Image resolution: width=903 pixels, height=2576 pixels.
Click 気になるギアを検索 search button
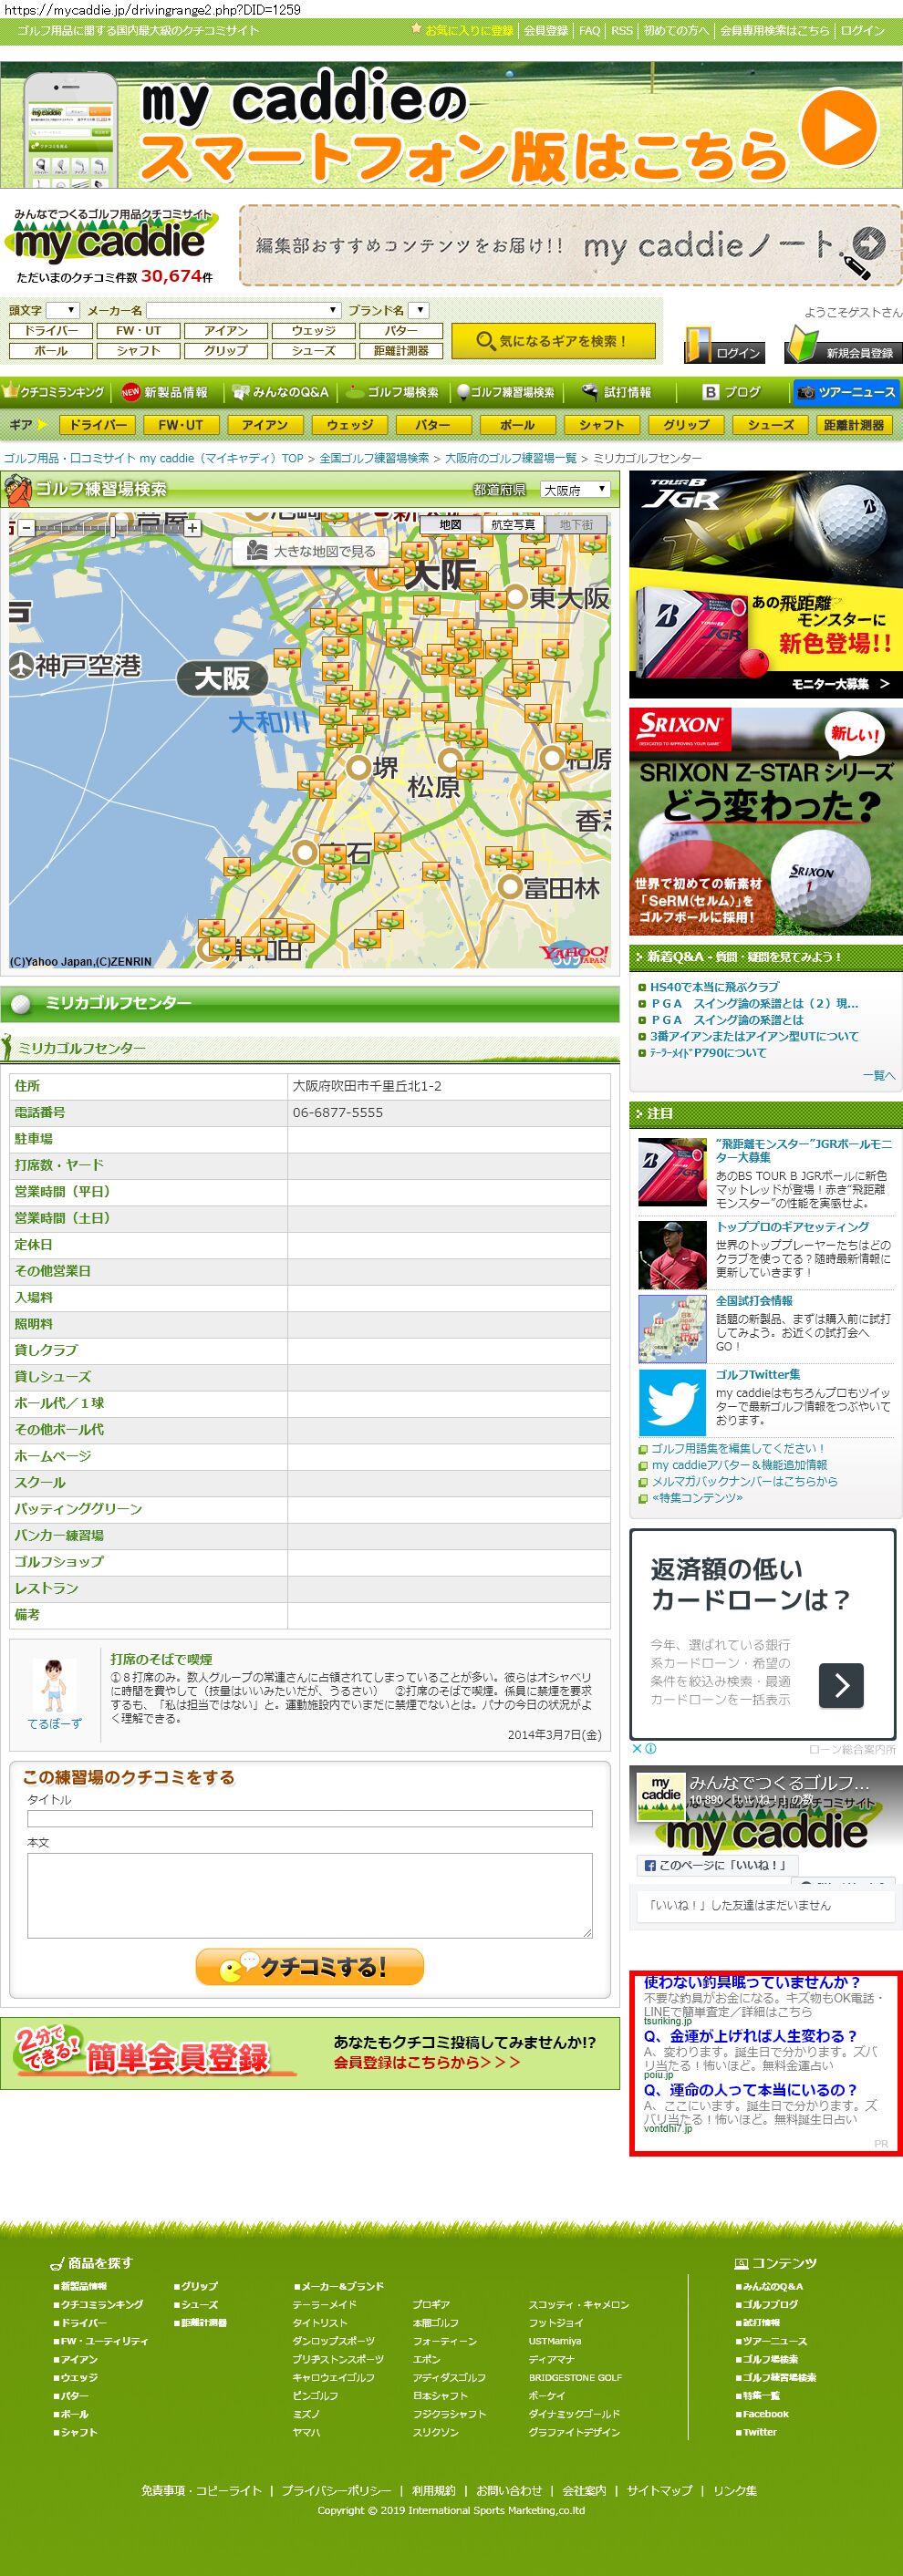[553, 341]
